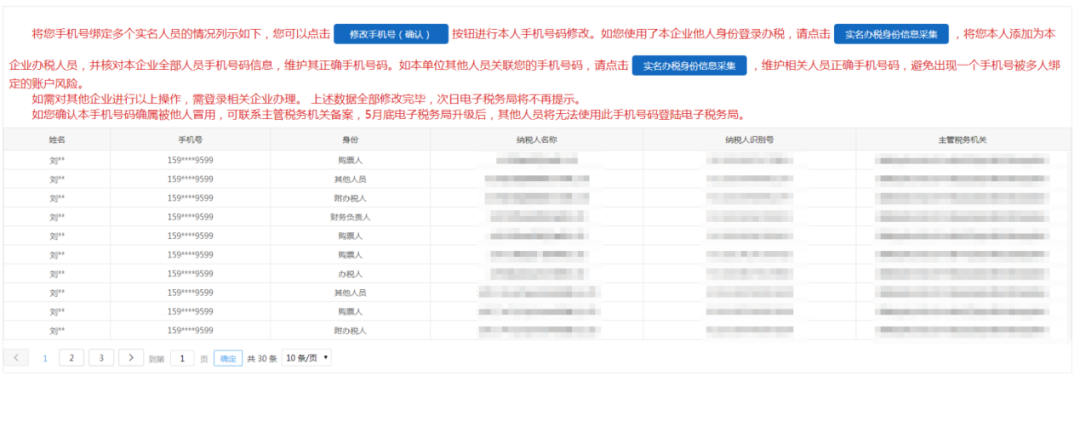Jump to page 2 in pagination
1080x438 pixels.
click(x=71, y=357)
